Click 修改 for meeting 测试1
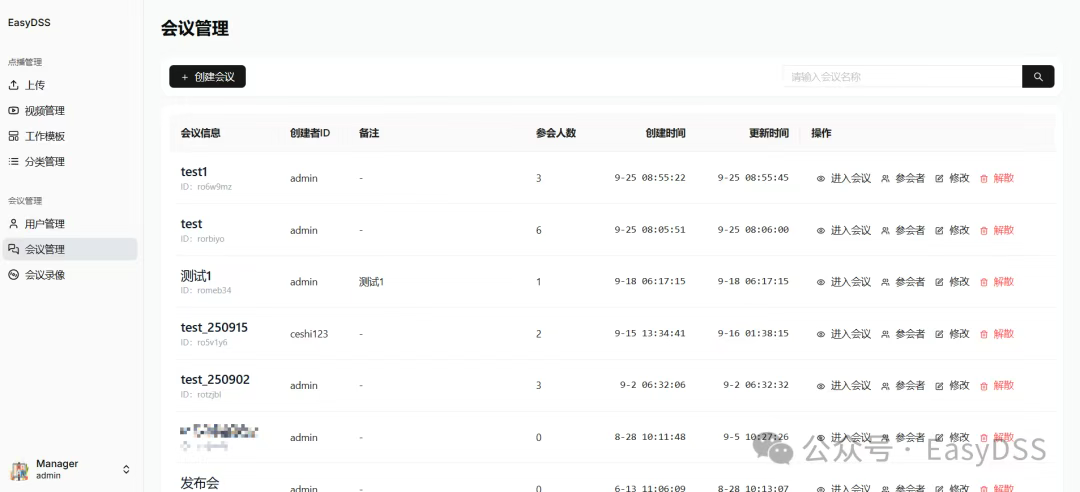Image resolution: width=1080 pixels, height=492 pixels. pos(952,282)
